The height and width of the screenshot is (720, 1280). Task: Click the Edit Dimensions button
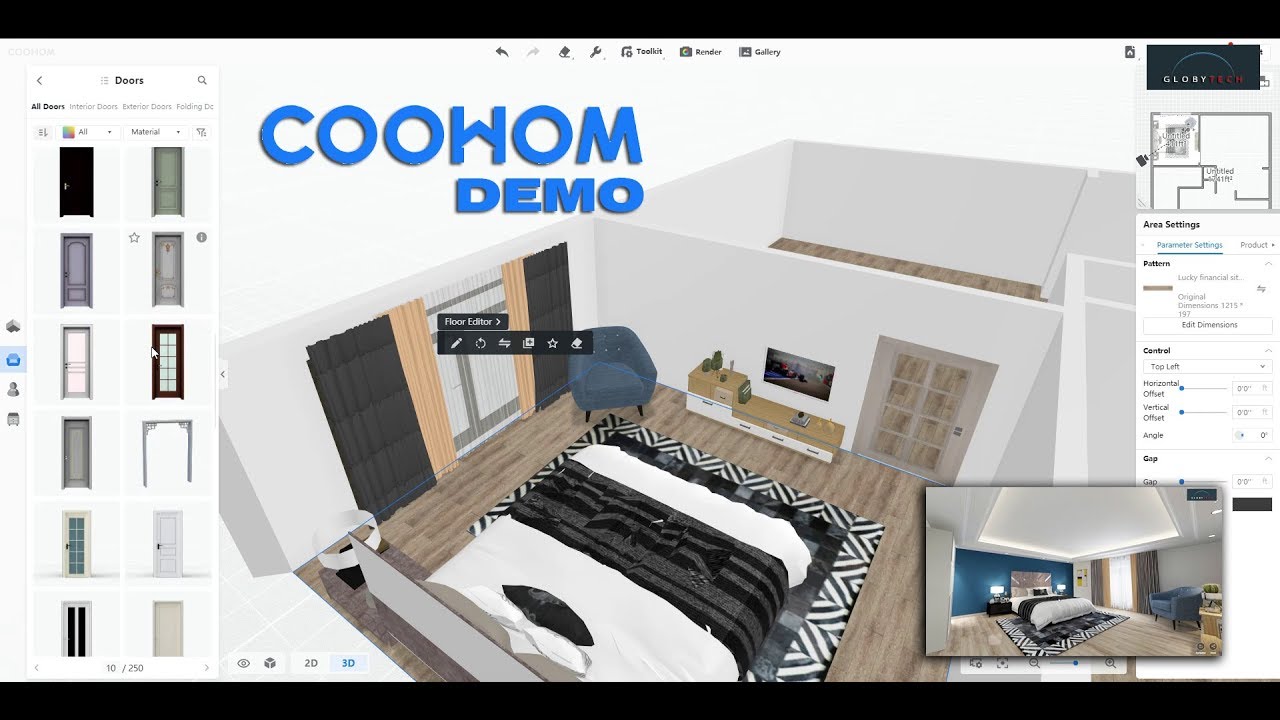point(1208,325)
